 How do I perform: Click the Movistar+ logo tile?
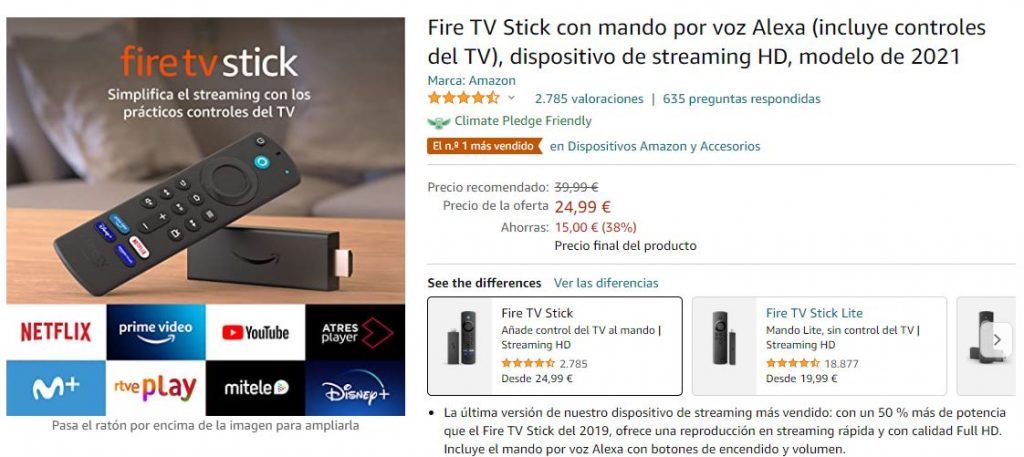tap(56, 388)
